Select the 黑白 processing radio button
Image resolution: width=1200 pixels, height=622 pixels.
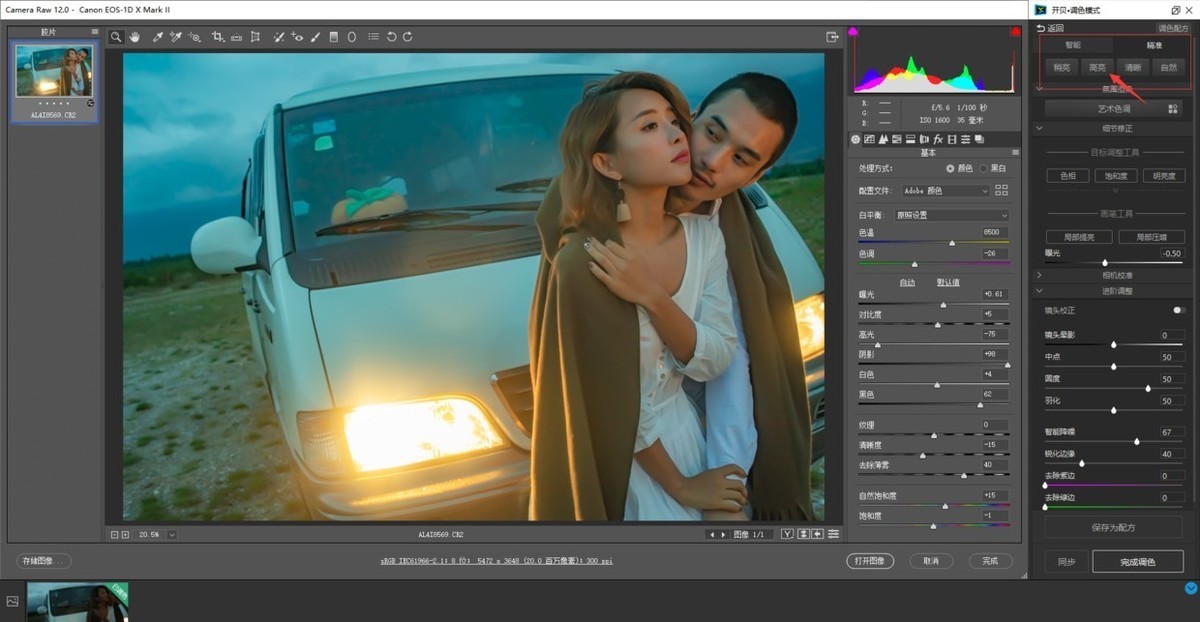984,168
